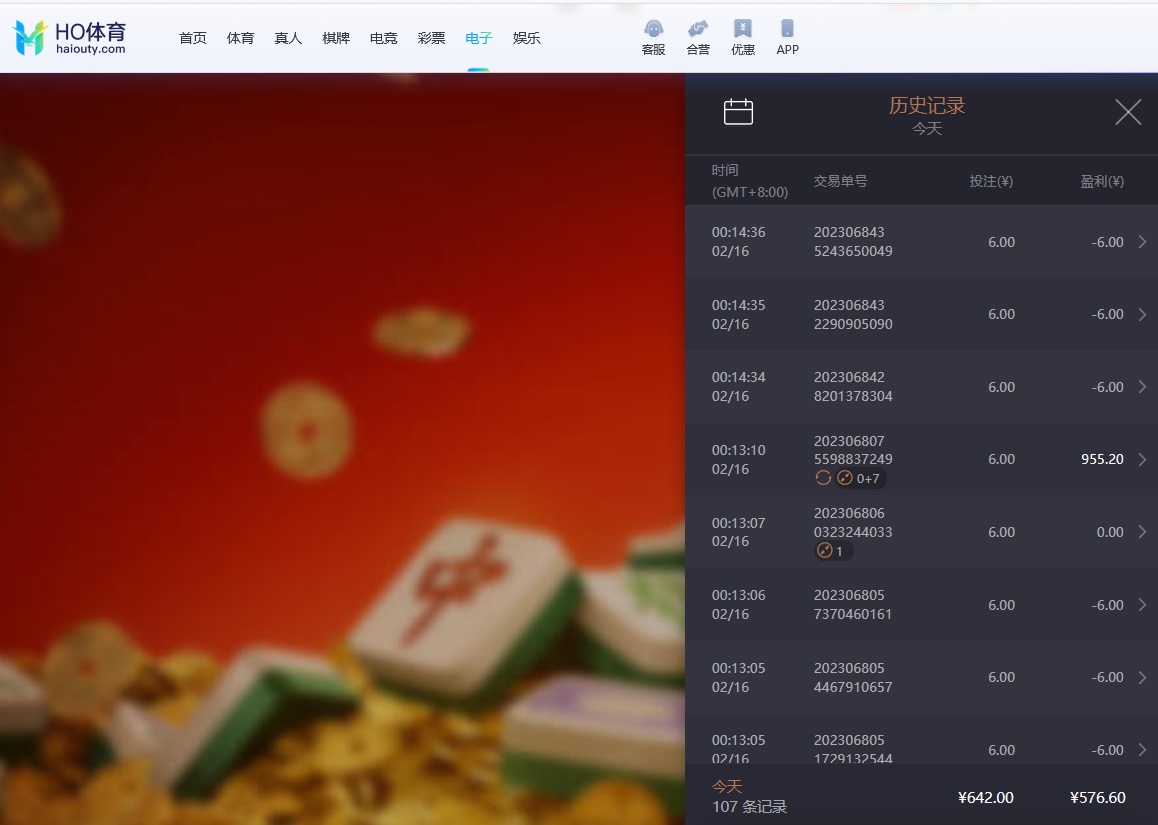Click the 合营 partnership icon

point(698,30)
